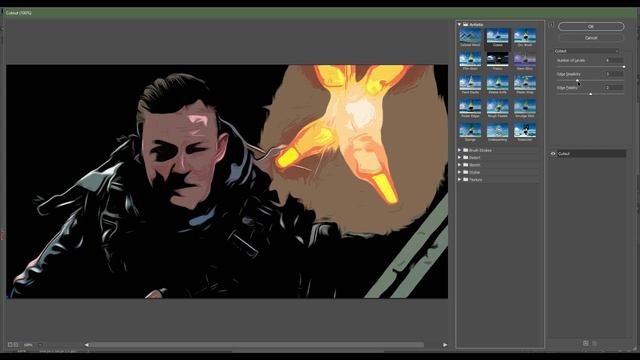Cancel the Filter Gallery dialog
Viewport: 640px width, 360px height.
(x=591, y=38)
